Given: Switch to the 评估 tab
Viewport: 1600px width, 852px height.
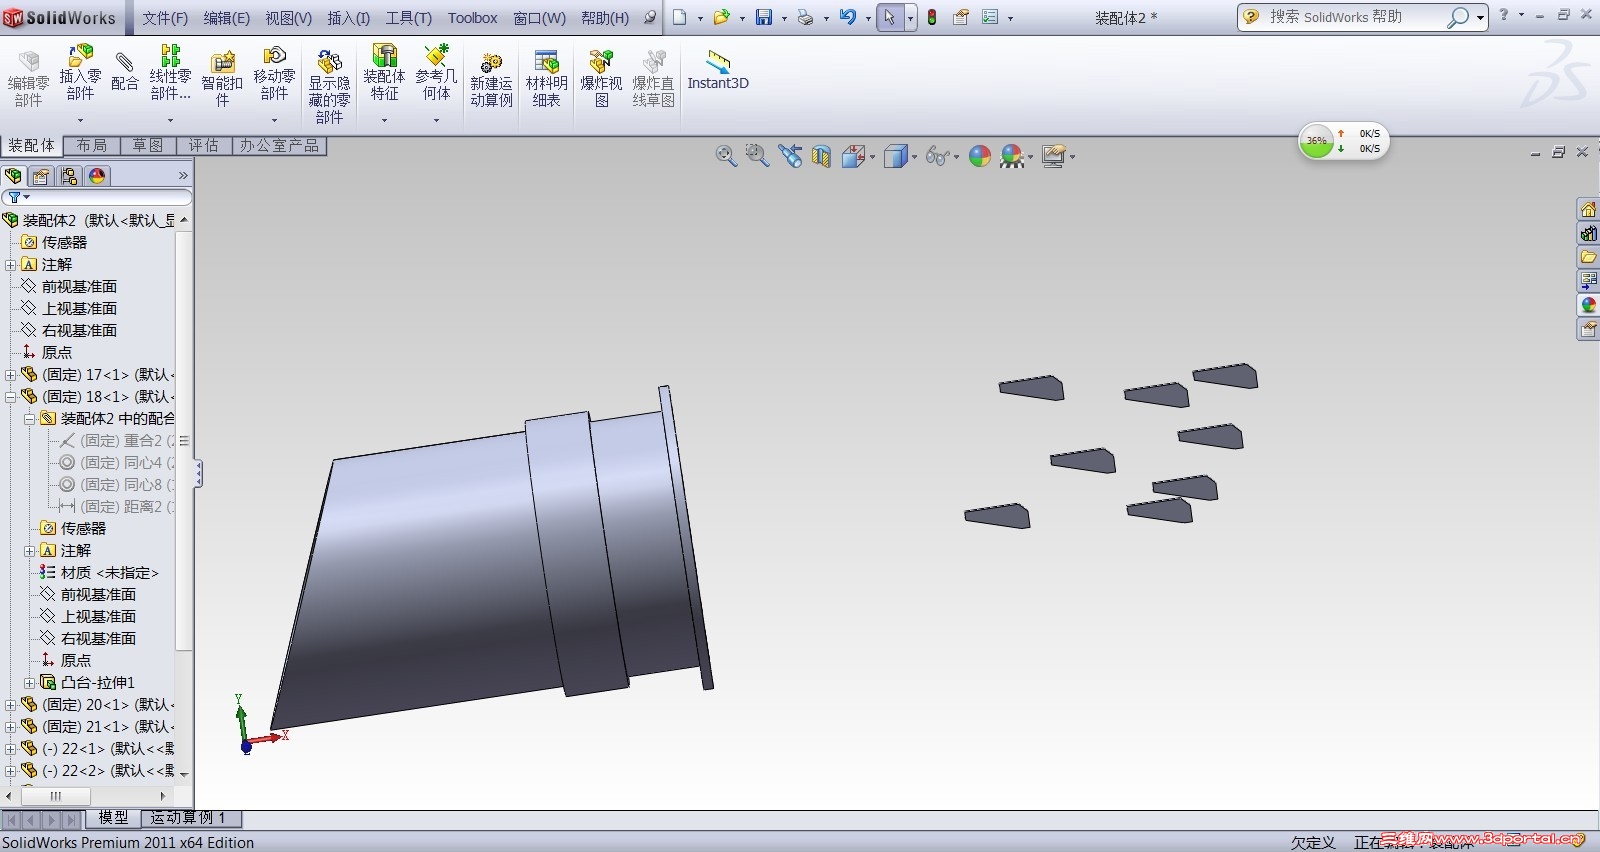Looking at the screenshot, I should click(204, 146).
